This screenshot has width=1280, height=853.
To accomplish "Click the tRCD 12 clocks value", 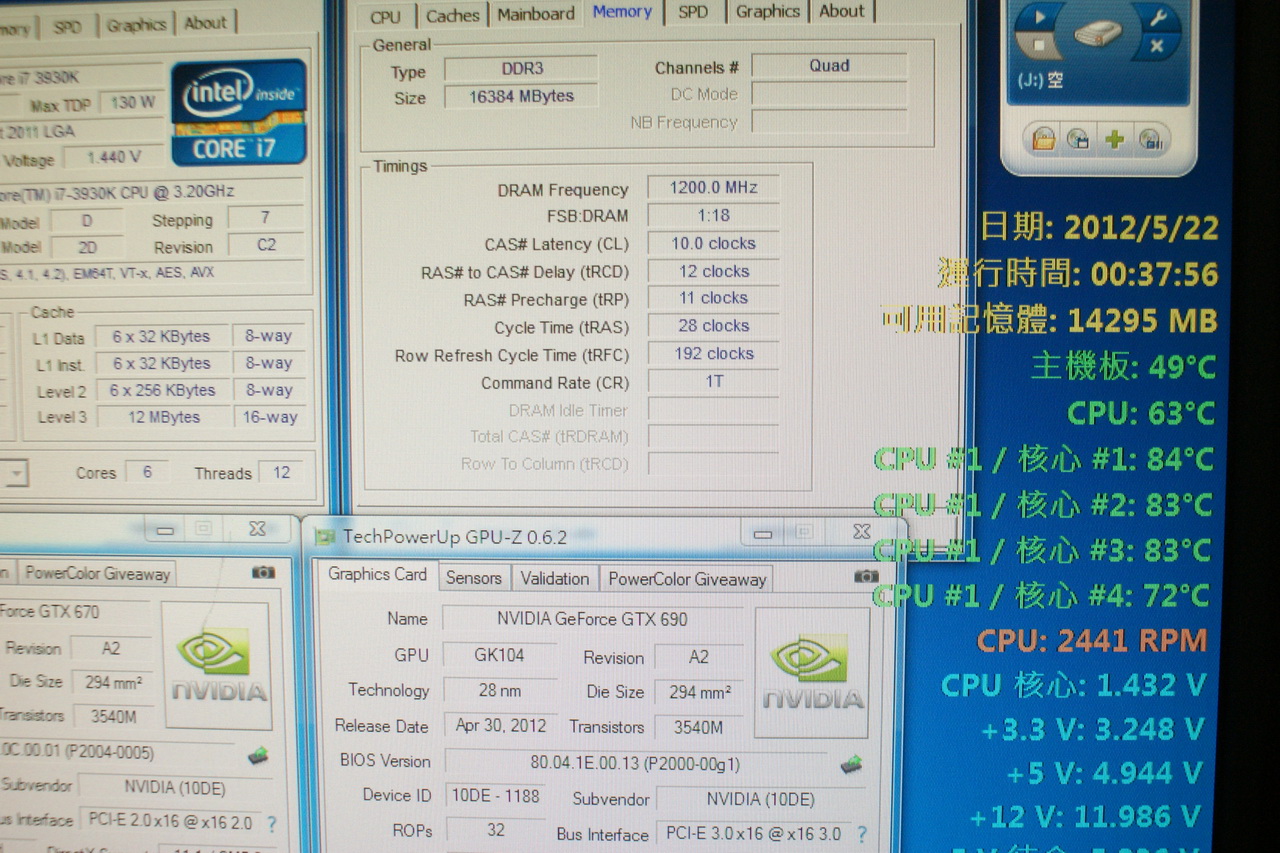I will tap(713, 271).
